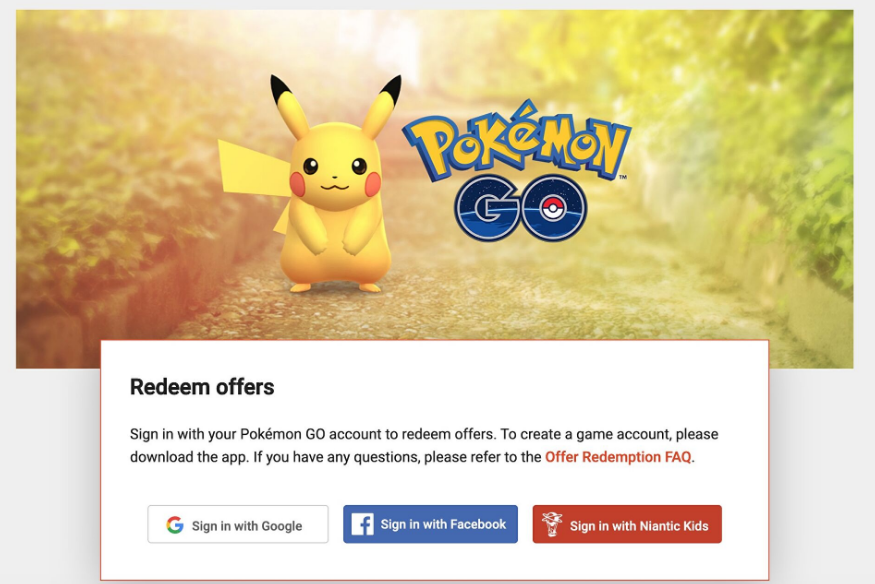This screenshot has height=584, width=875.
Task: Click the Sign in with Google button
Action: 238,524
